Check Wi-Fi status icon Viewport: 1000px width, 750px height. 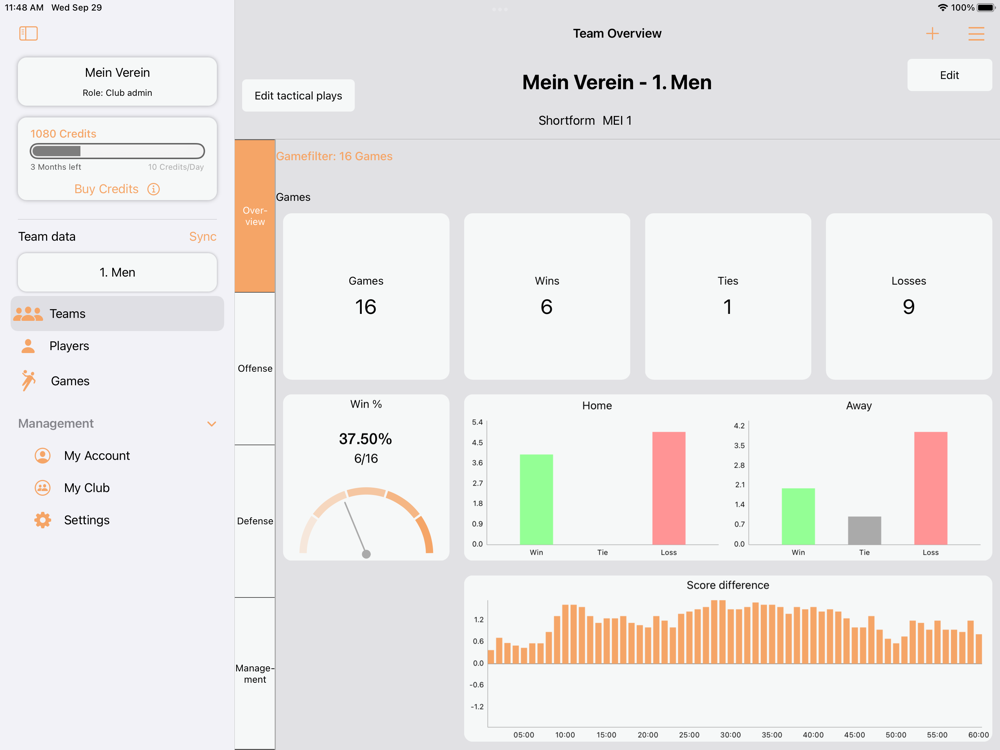coord(942,8)
